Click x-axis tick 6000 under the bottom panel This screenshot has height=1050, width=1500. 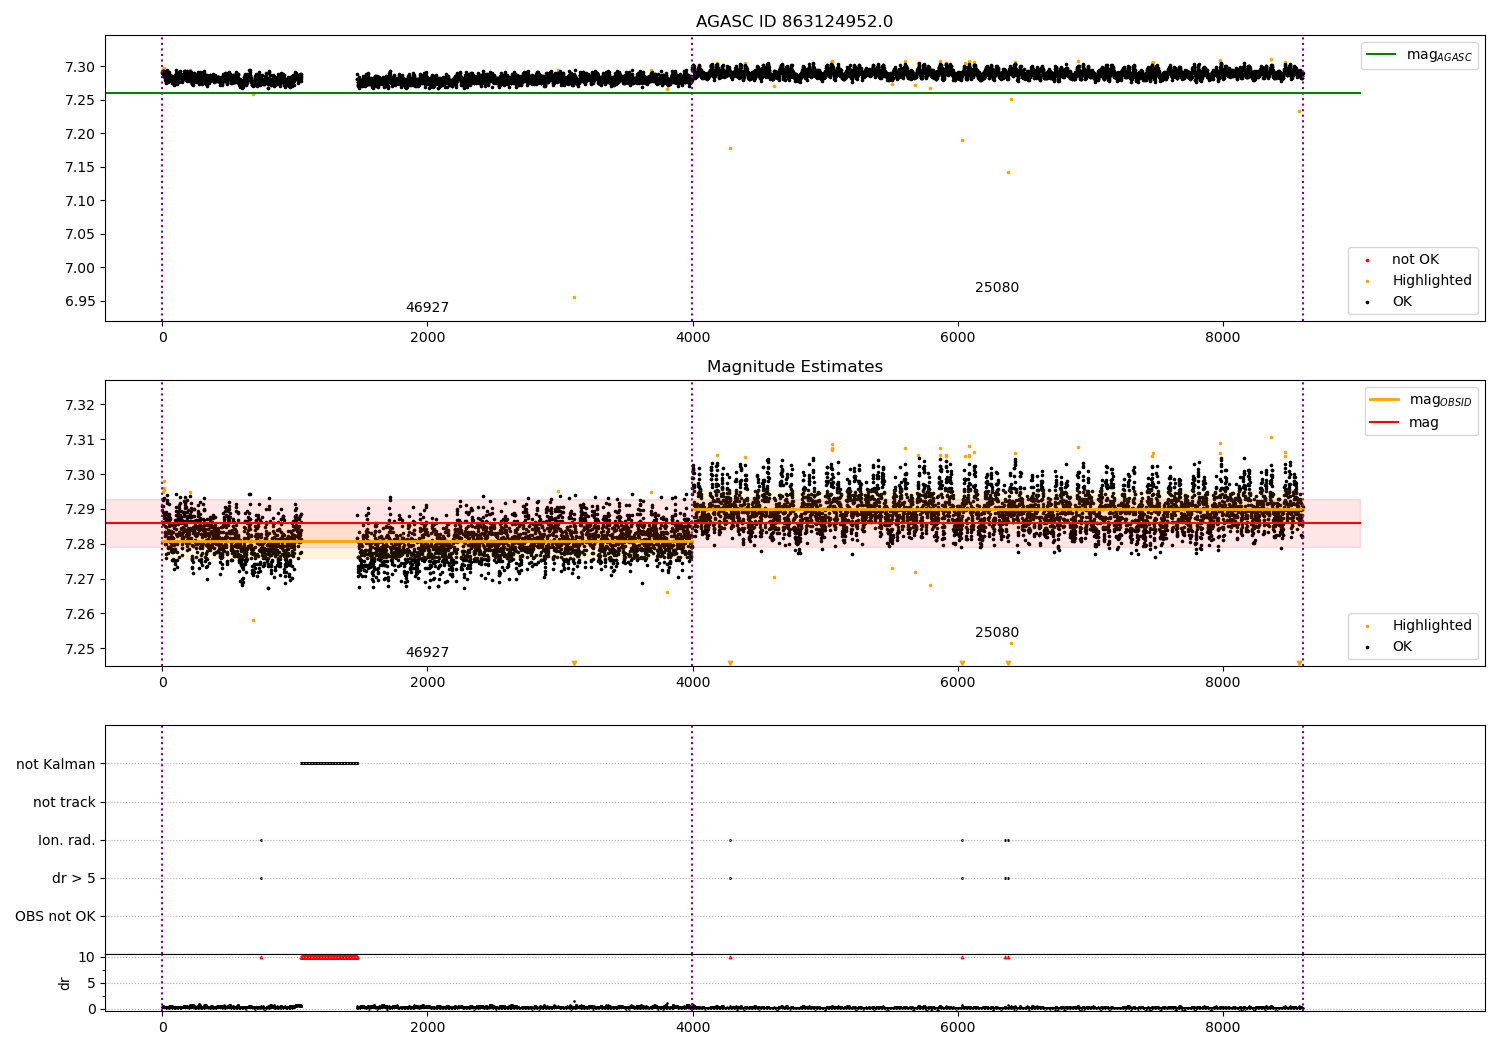[958, 1027]
